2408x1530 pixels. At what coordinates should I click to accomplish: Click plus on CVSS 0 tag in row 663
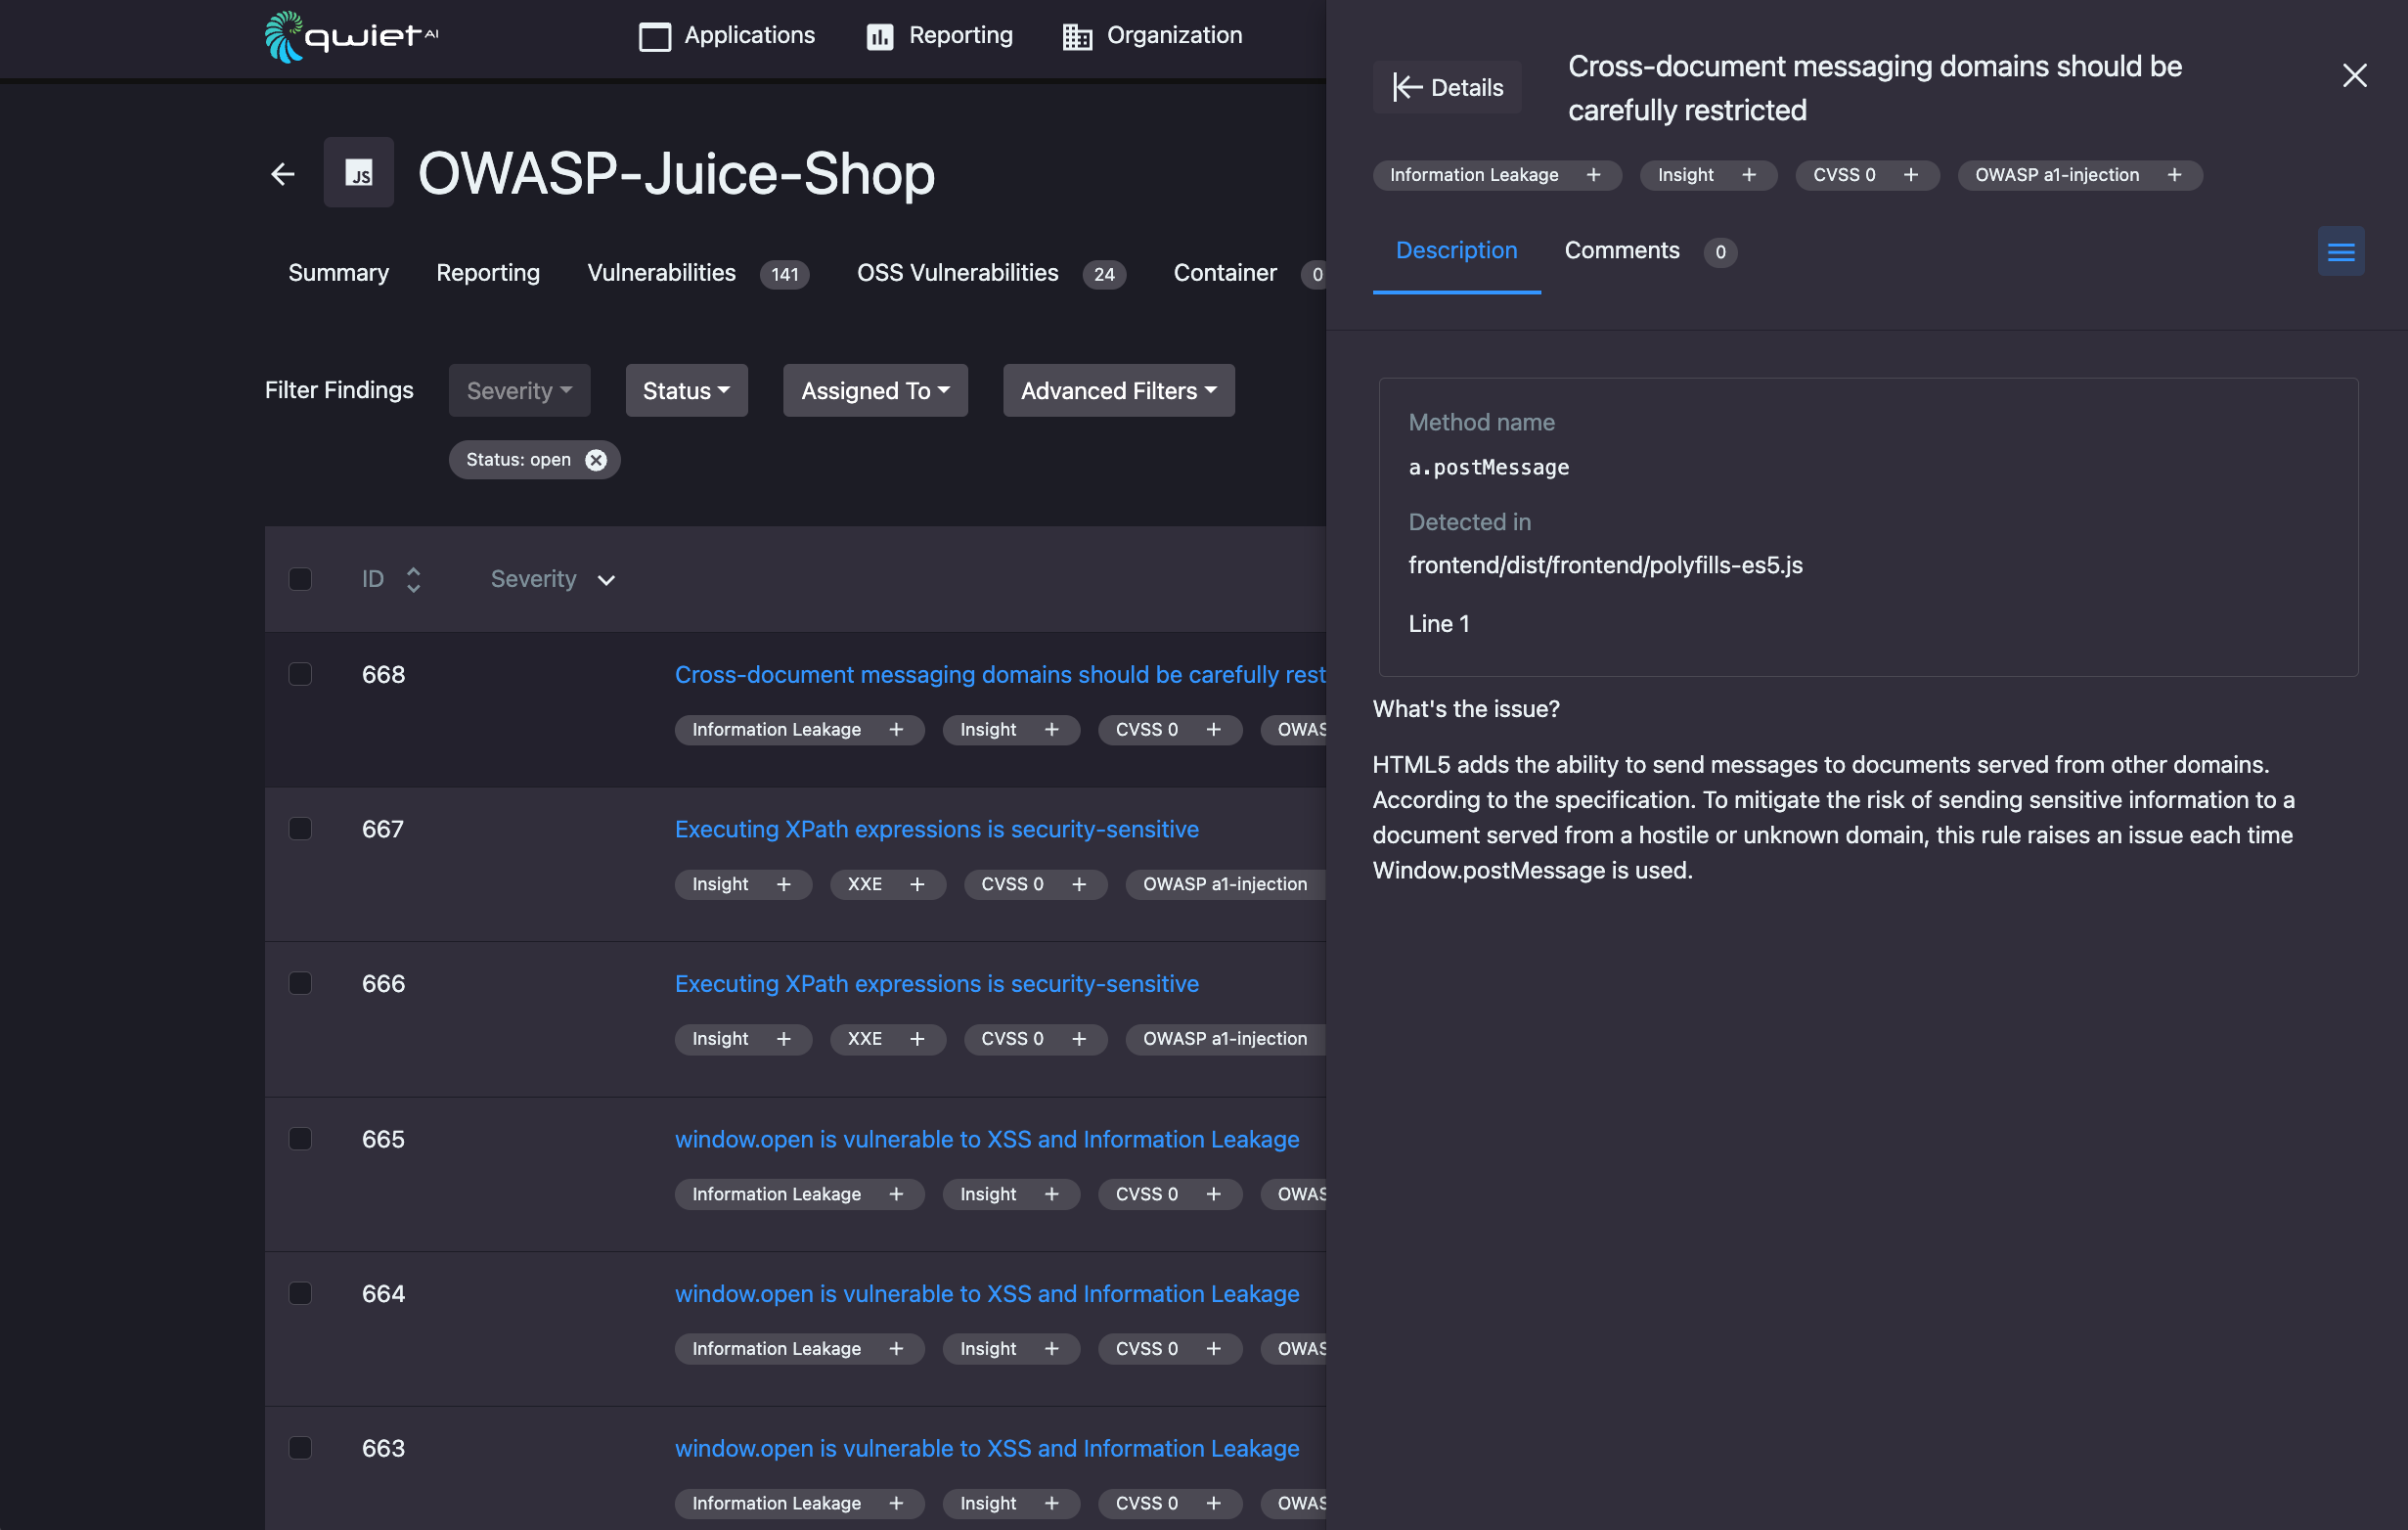tap(1213, 1503)
